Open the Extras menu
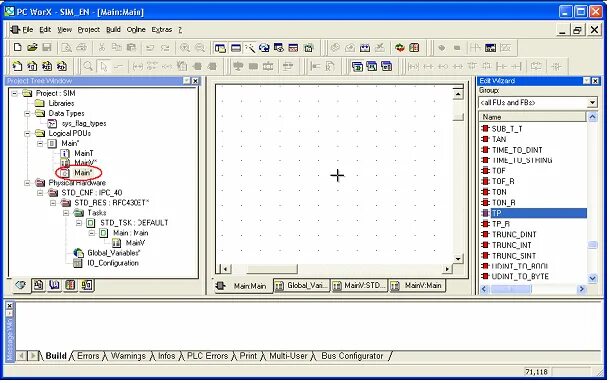The width and height of the screenshot is (610, 383). [161, 30]
